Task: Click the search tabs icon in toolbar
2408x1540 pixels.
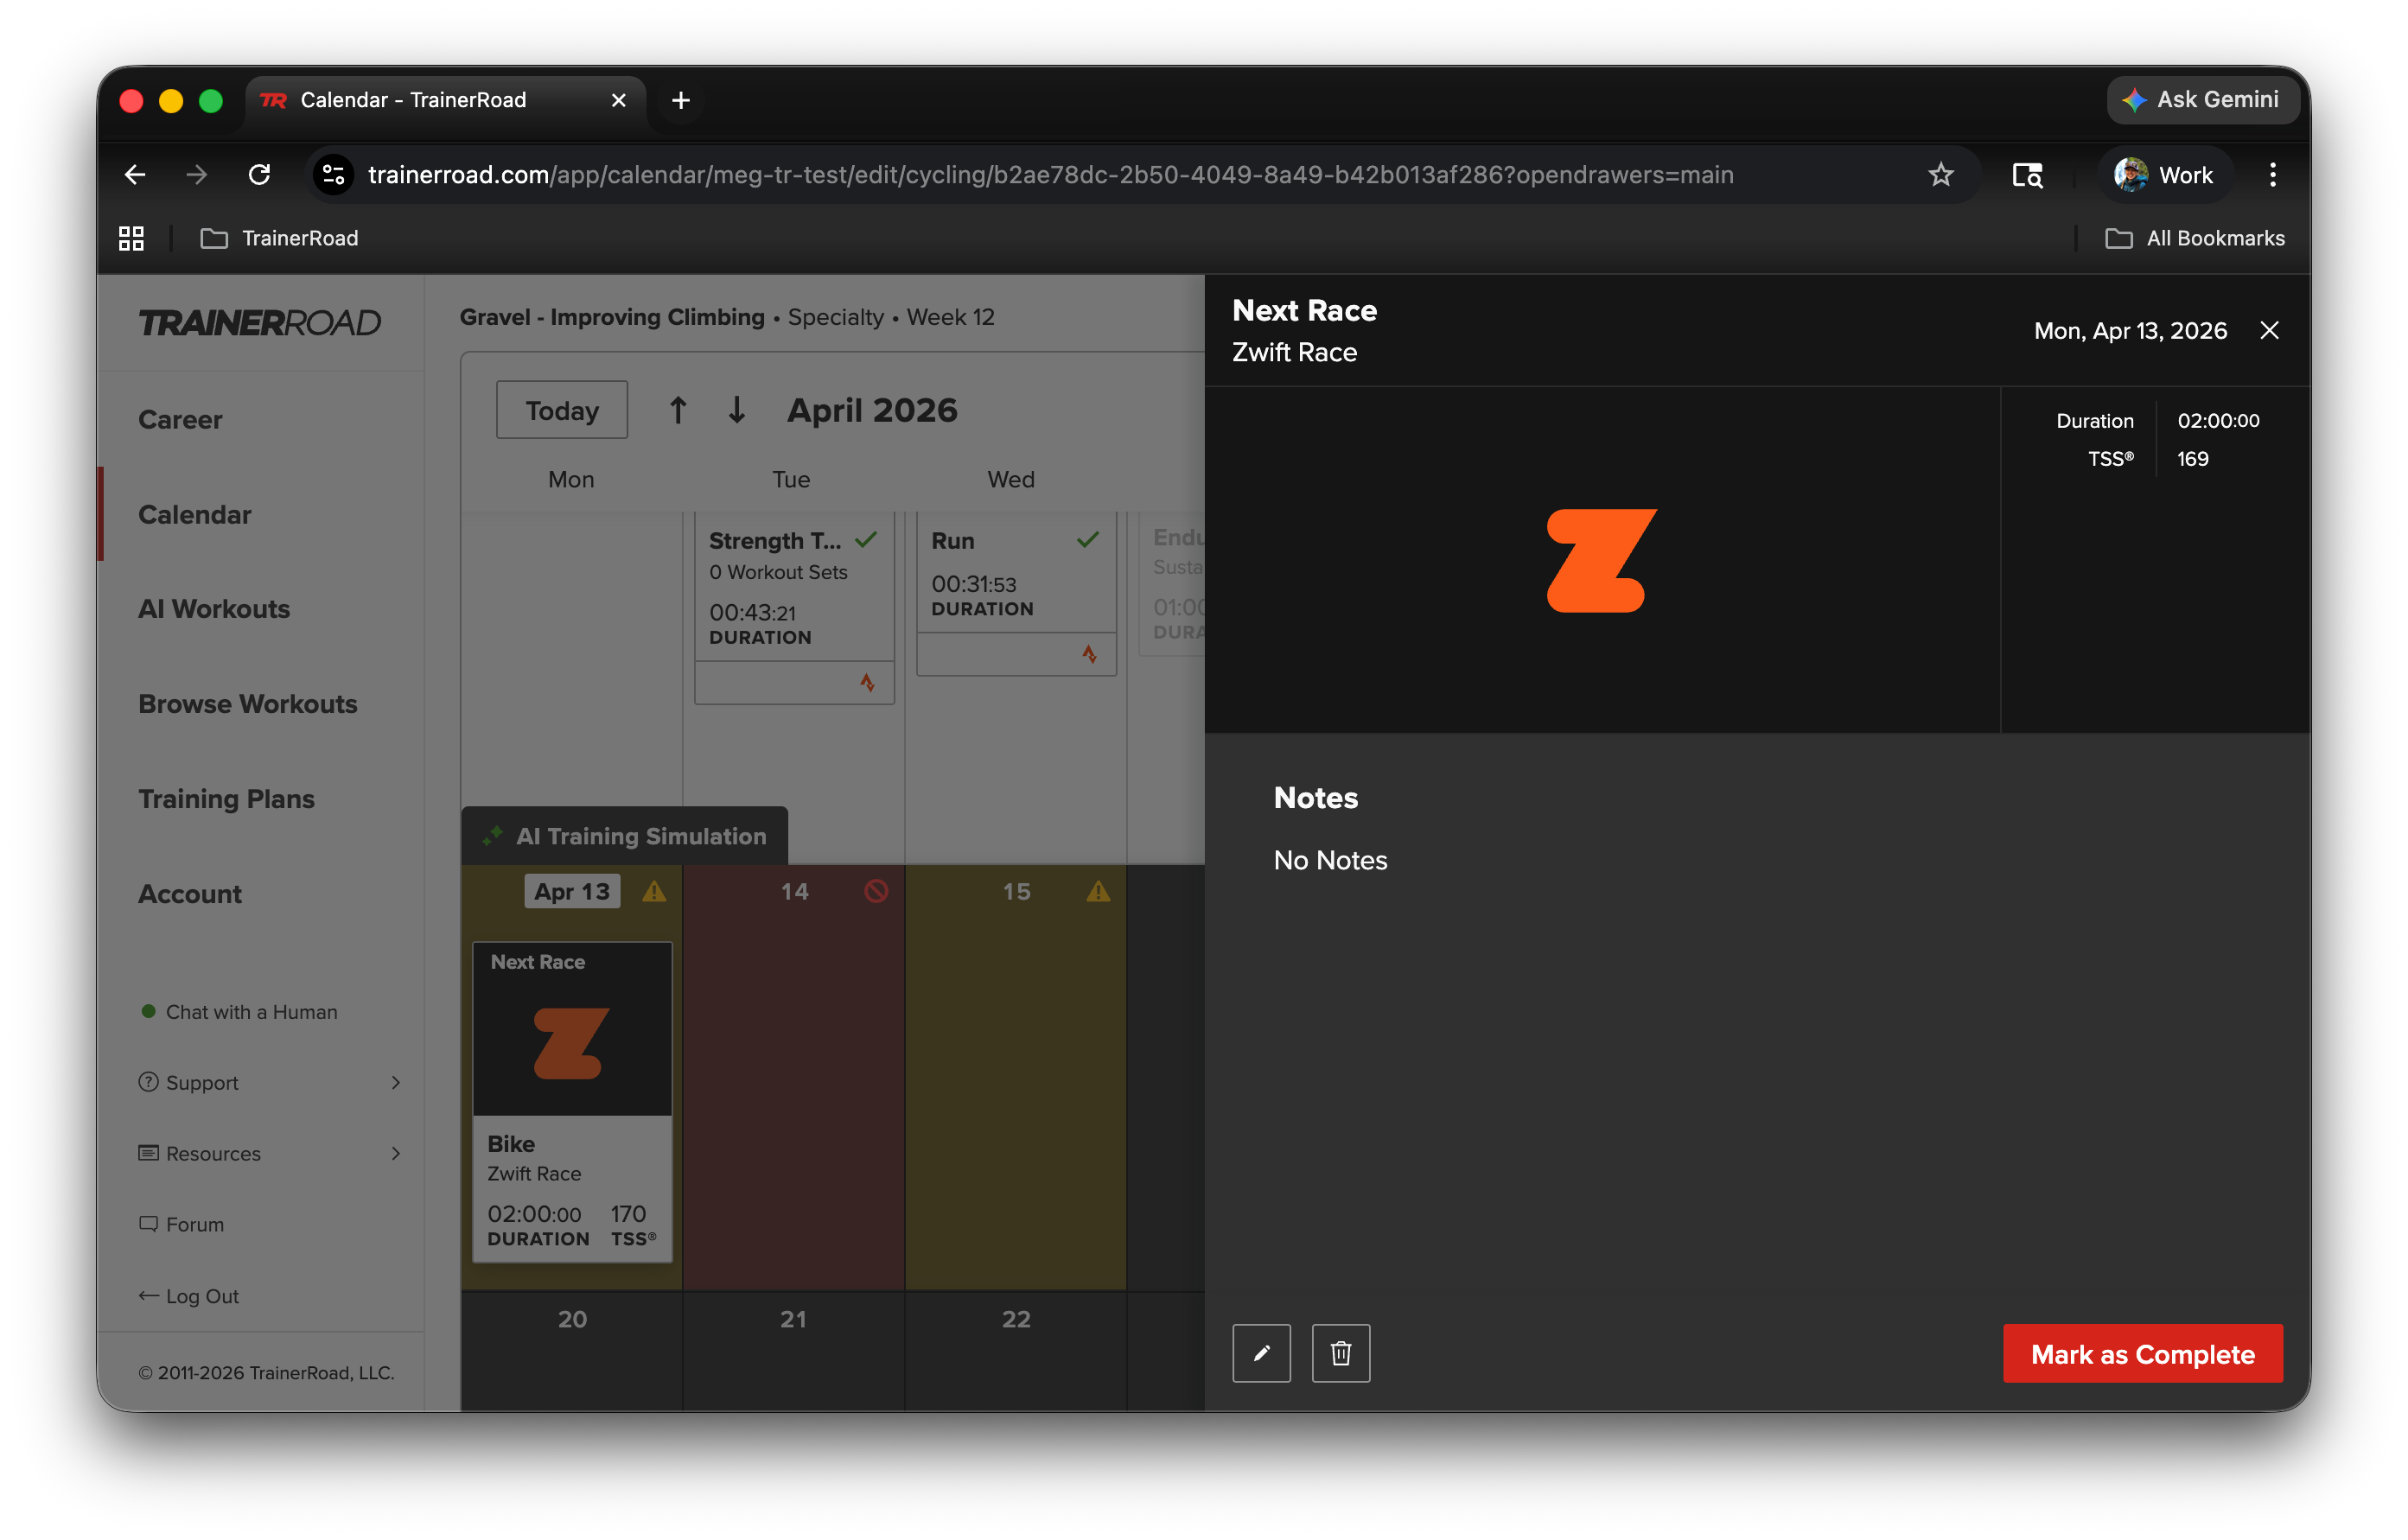Action: point(2027,175)
